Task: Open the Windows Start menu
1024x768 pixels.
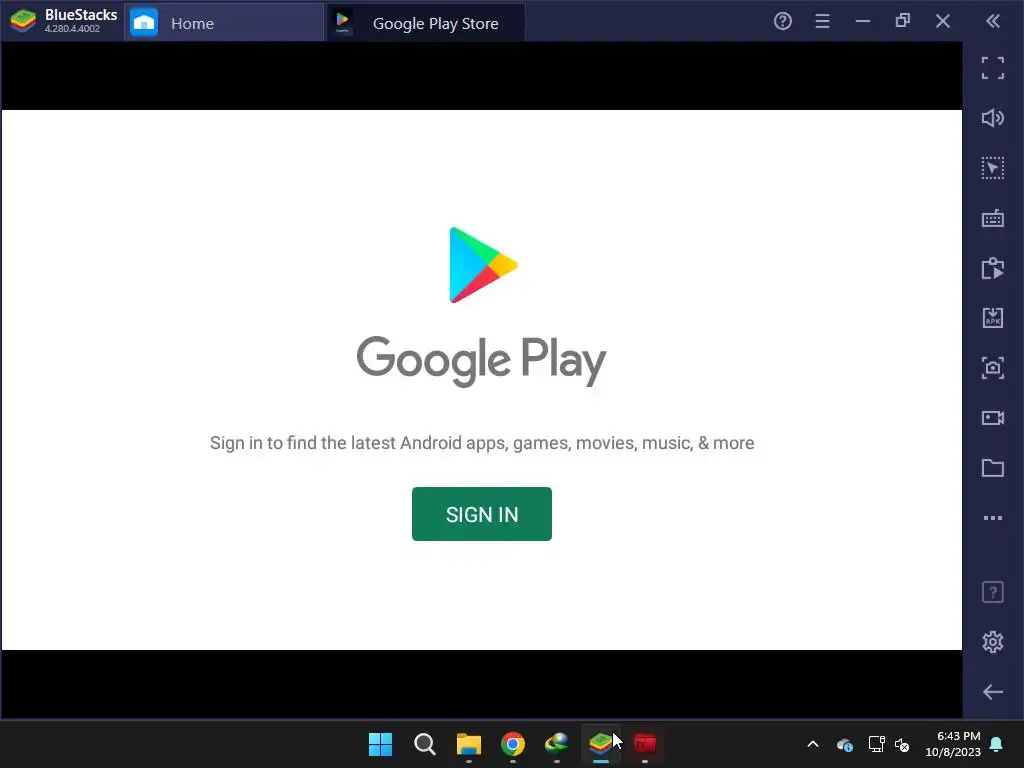Action: [380, 744]
